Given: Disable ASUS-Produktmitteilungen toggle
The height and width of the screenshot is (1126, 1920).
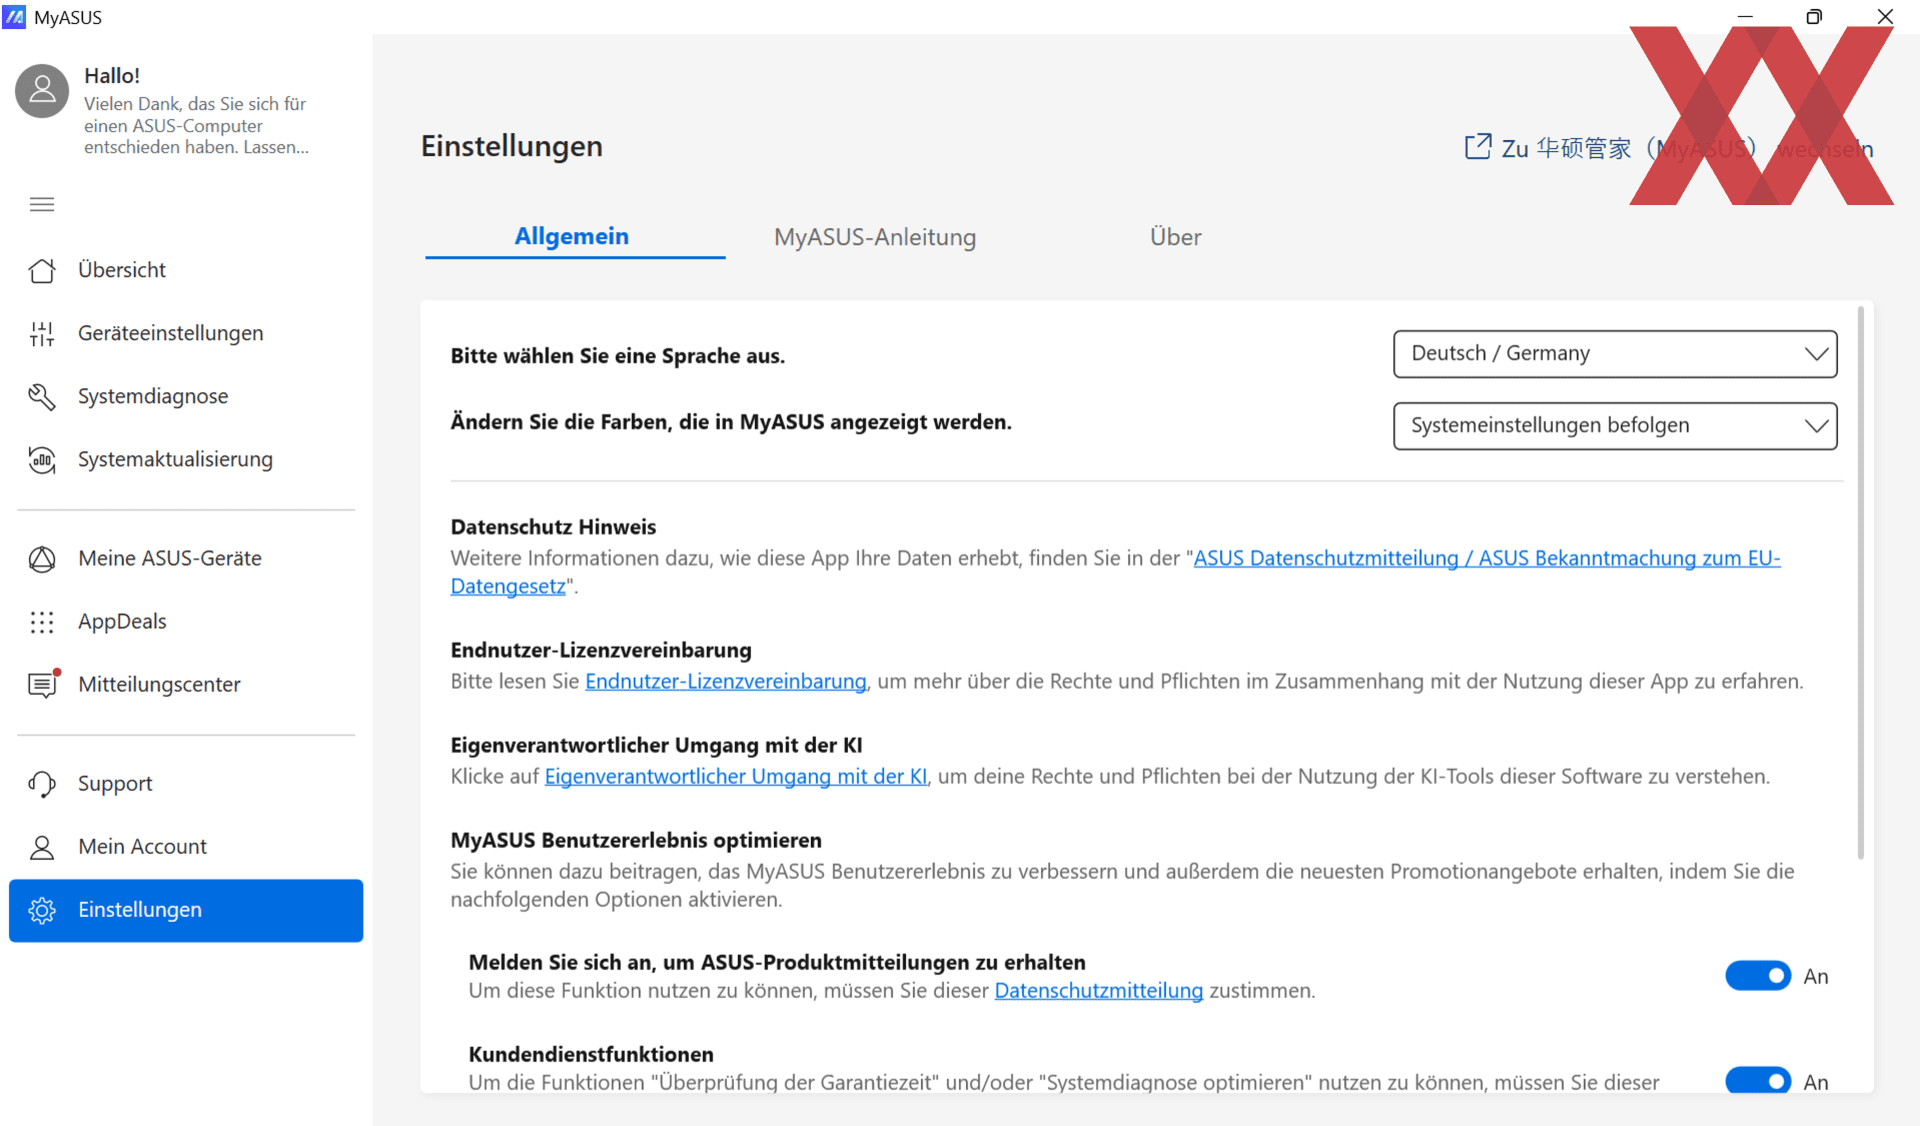Looking at the screenshot, I should [1757, 975].
